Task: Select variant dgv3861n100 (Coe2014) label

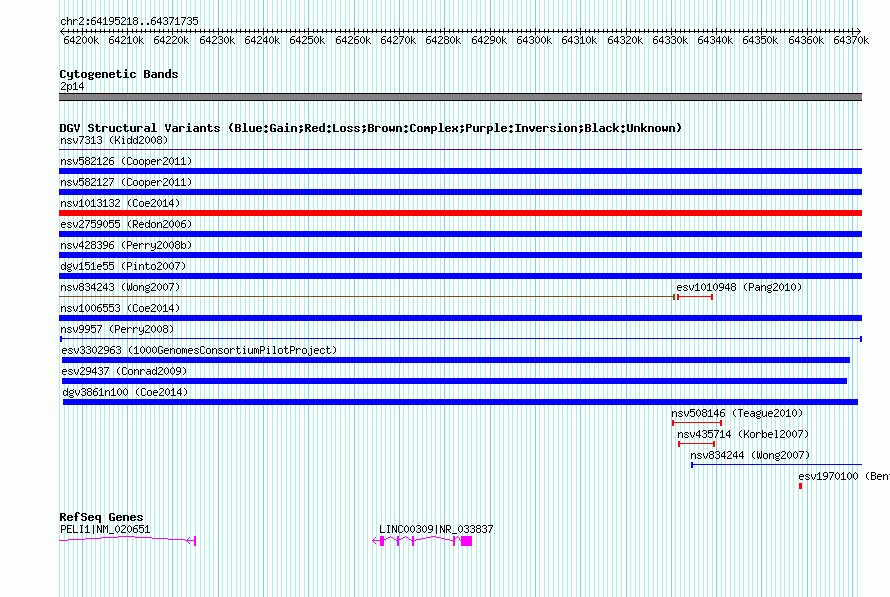Action: [125, 392]
